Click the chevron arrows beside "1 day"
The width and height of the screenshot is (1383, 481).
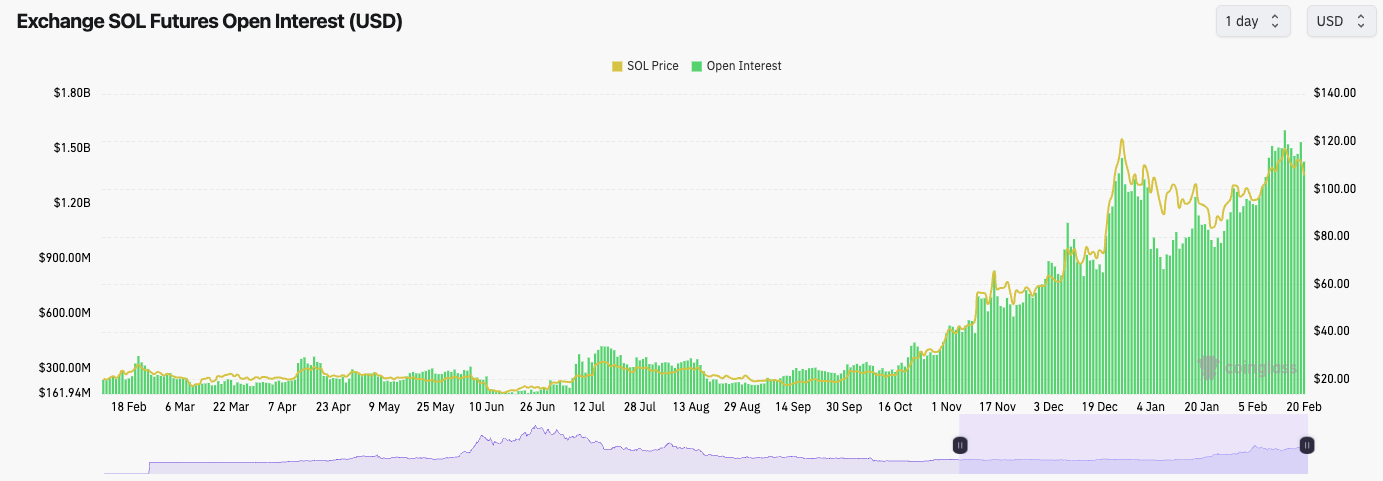click(x=1275, y=21)
